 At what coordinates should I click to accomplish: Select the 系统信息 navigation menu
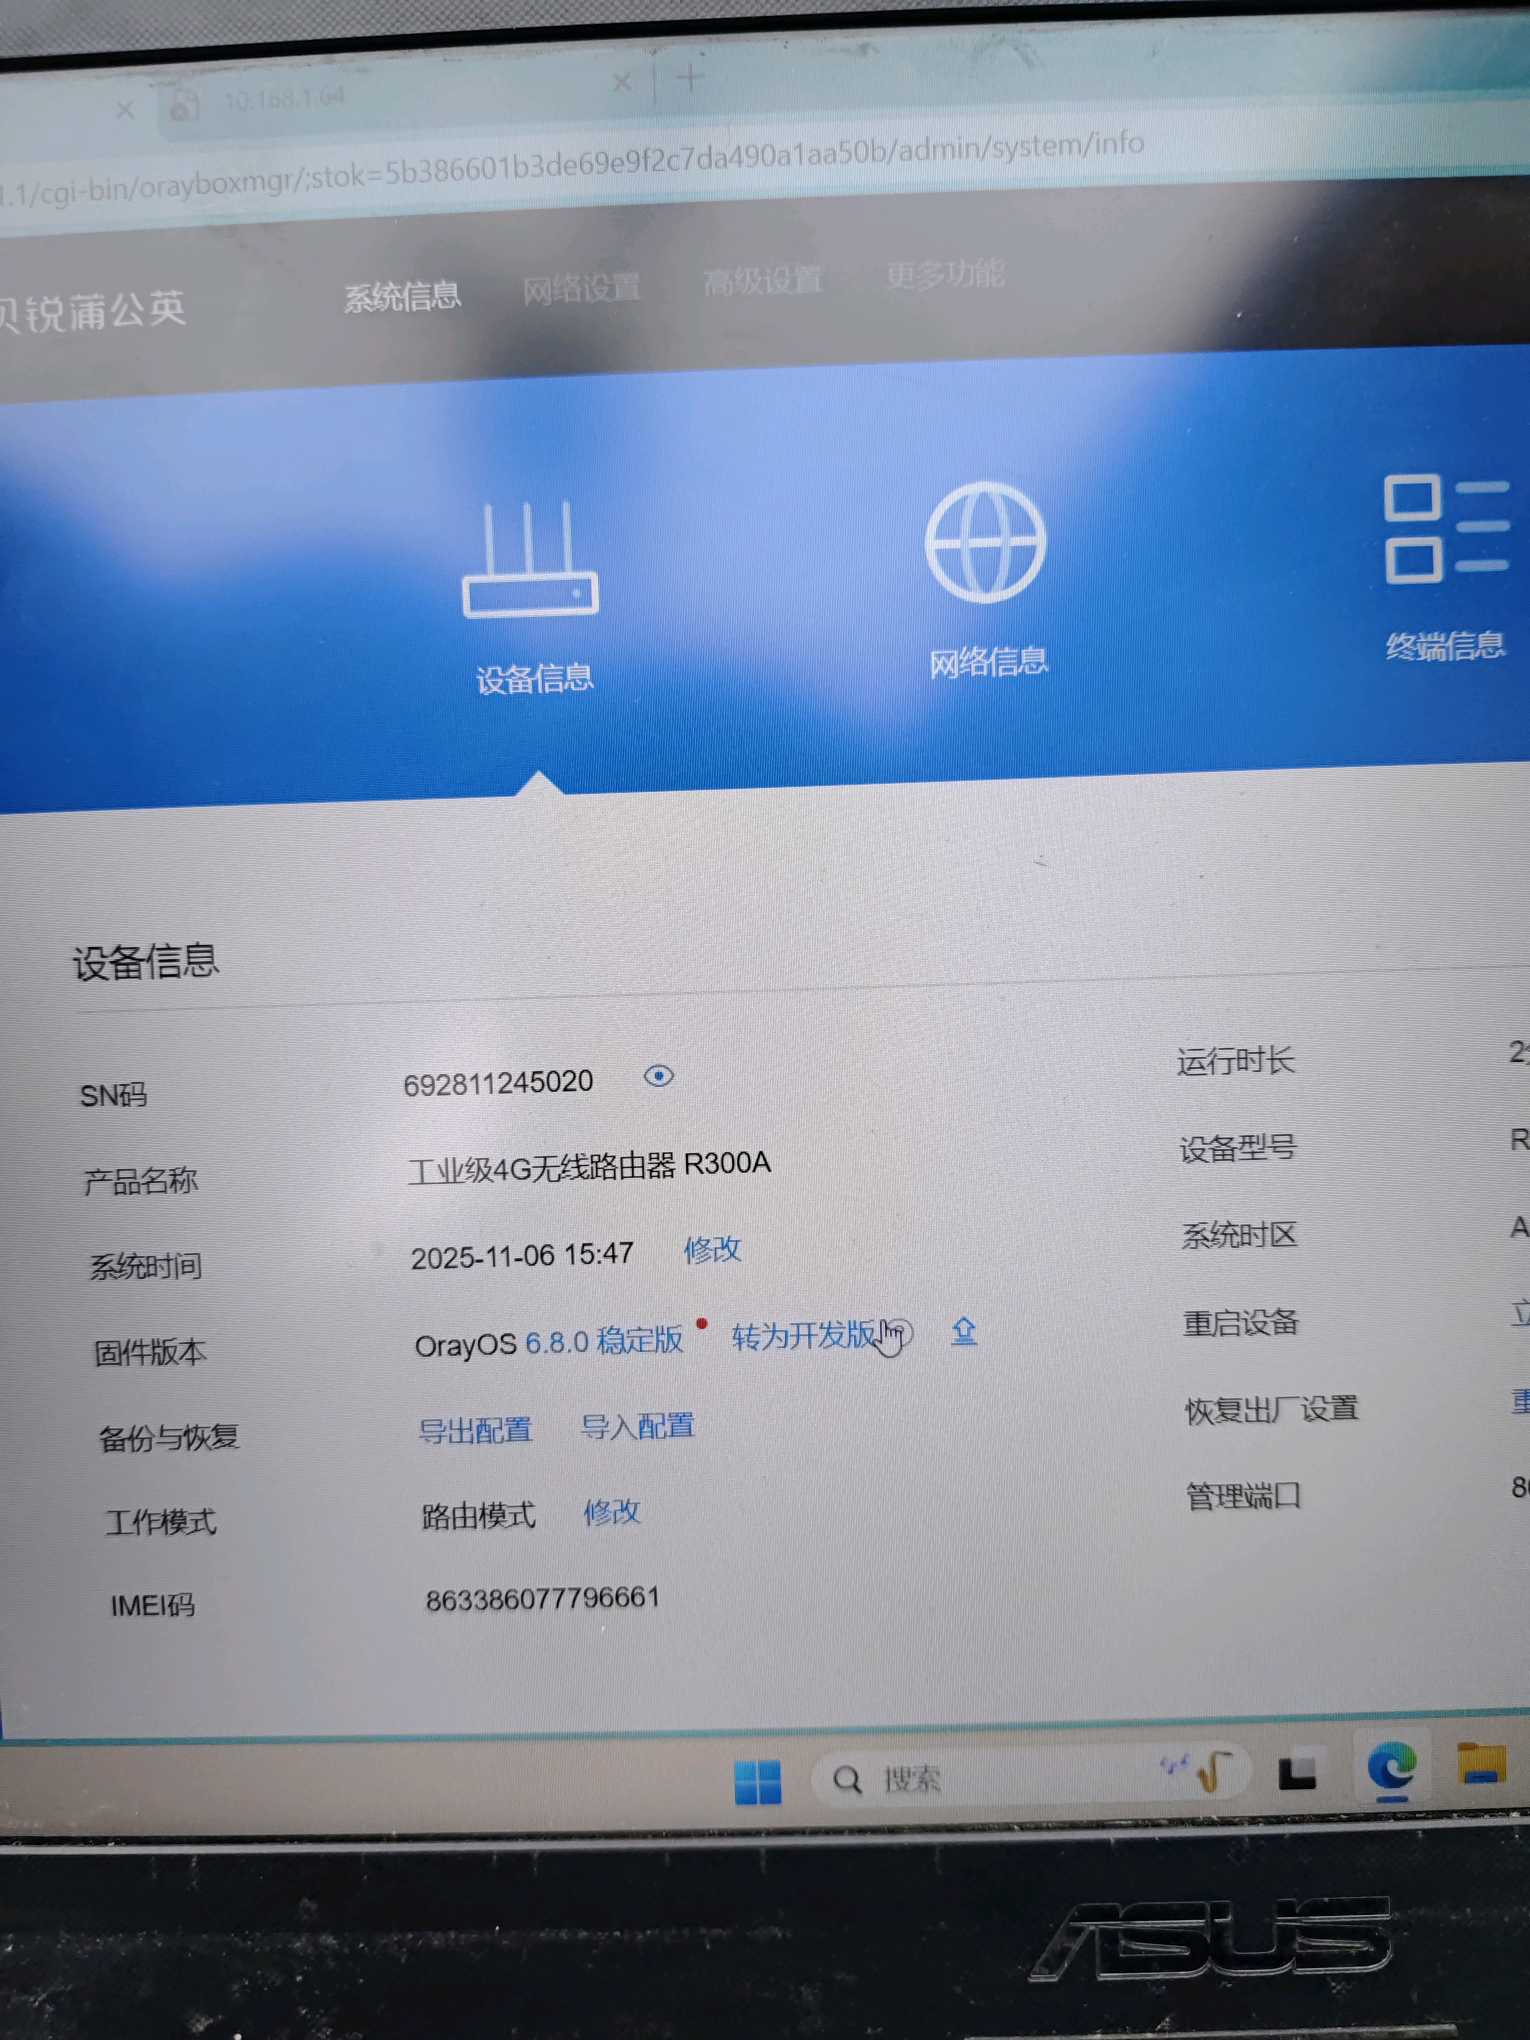coord(402,296)
